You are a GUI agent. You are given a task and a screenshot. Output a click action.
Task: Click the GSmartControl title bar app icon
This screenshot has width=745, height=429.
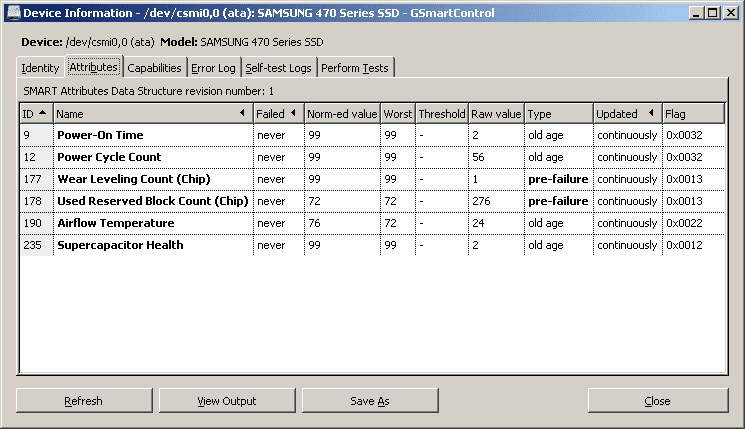(x=14, y=13)
